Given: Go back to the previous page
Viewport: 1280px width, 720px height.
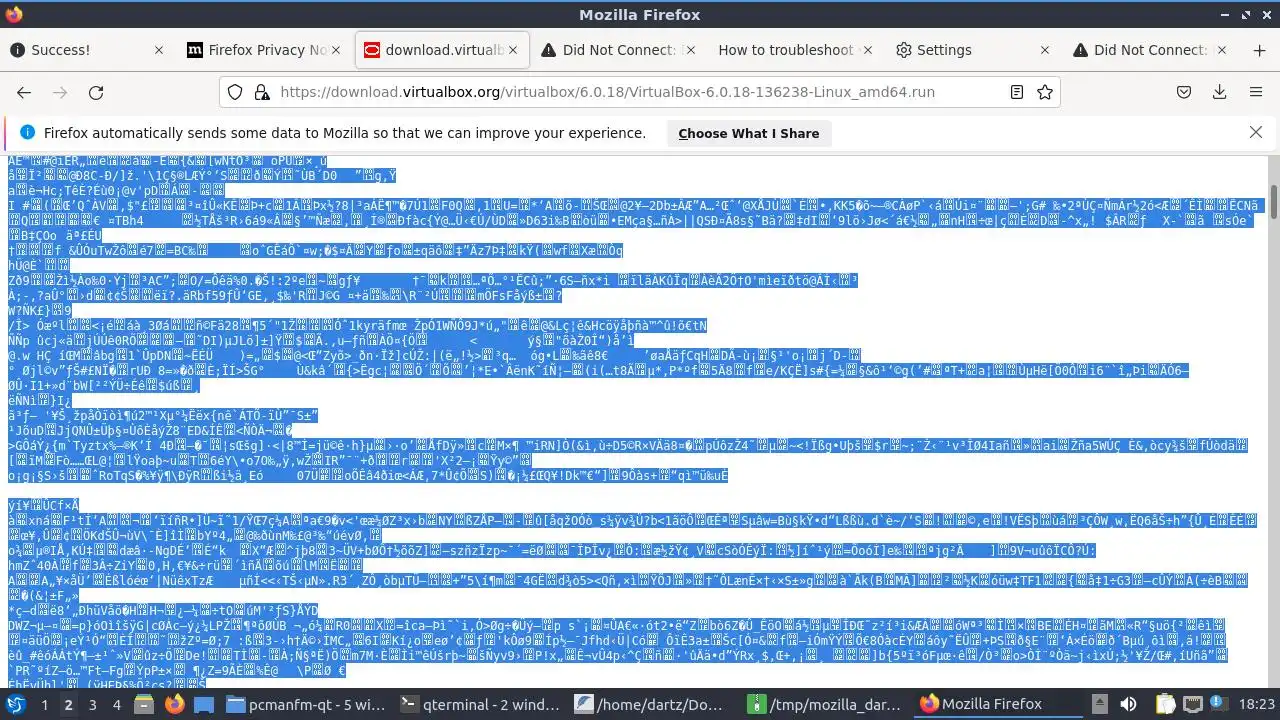Looking at the screenshot, I should point(24,92).
